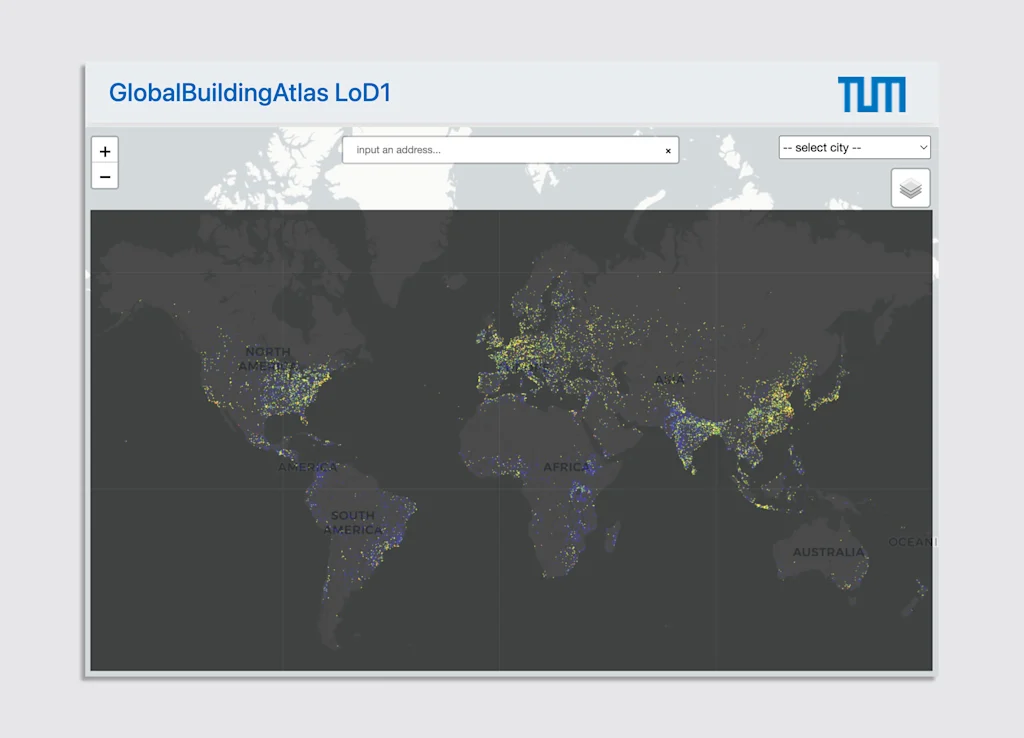Click the GlobalBuildingAtlas LoD1 title
The image size is (1024, 738).
pos(249,93)
